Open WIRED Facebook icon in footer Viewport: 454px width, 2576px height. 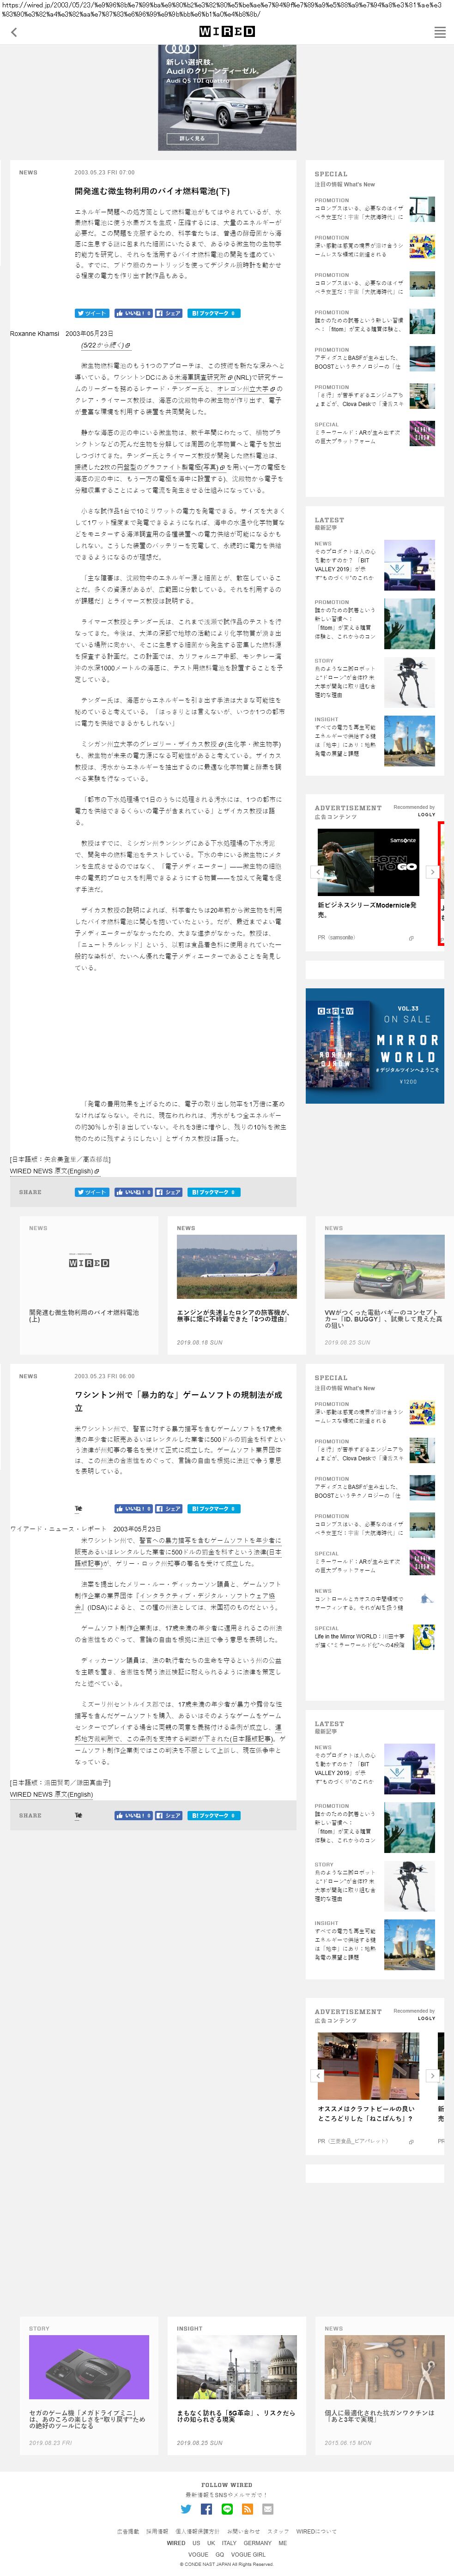pyautogui.click(x=206, y=2508)
